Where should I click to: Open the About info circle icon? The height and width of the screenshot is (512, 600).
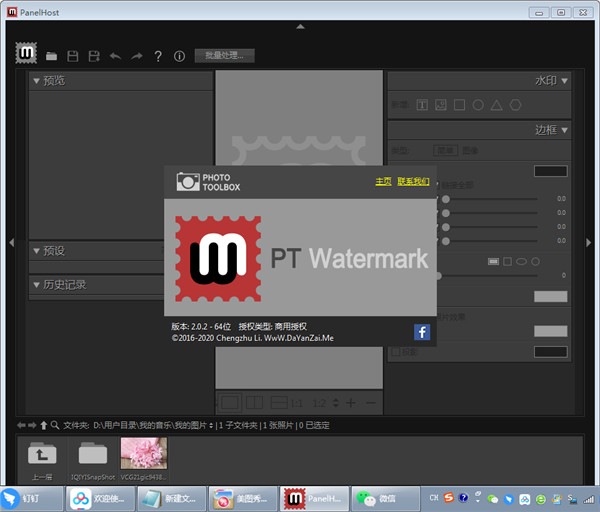179,56
